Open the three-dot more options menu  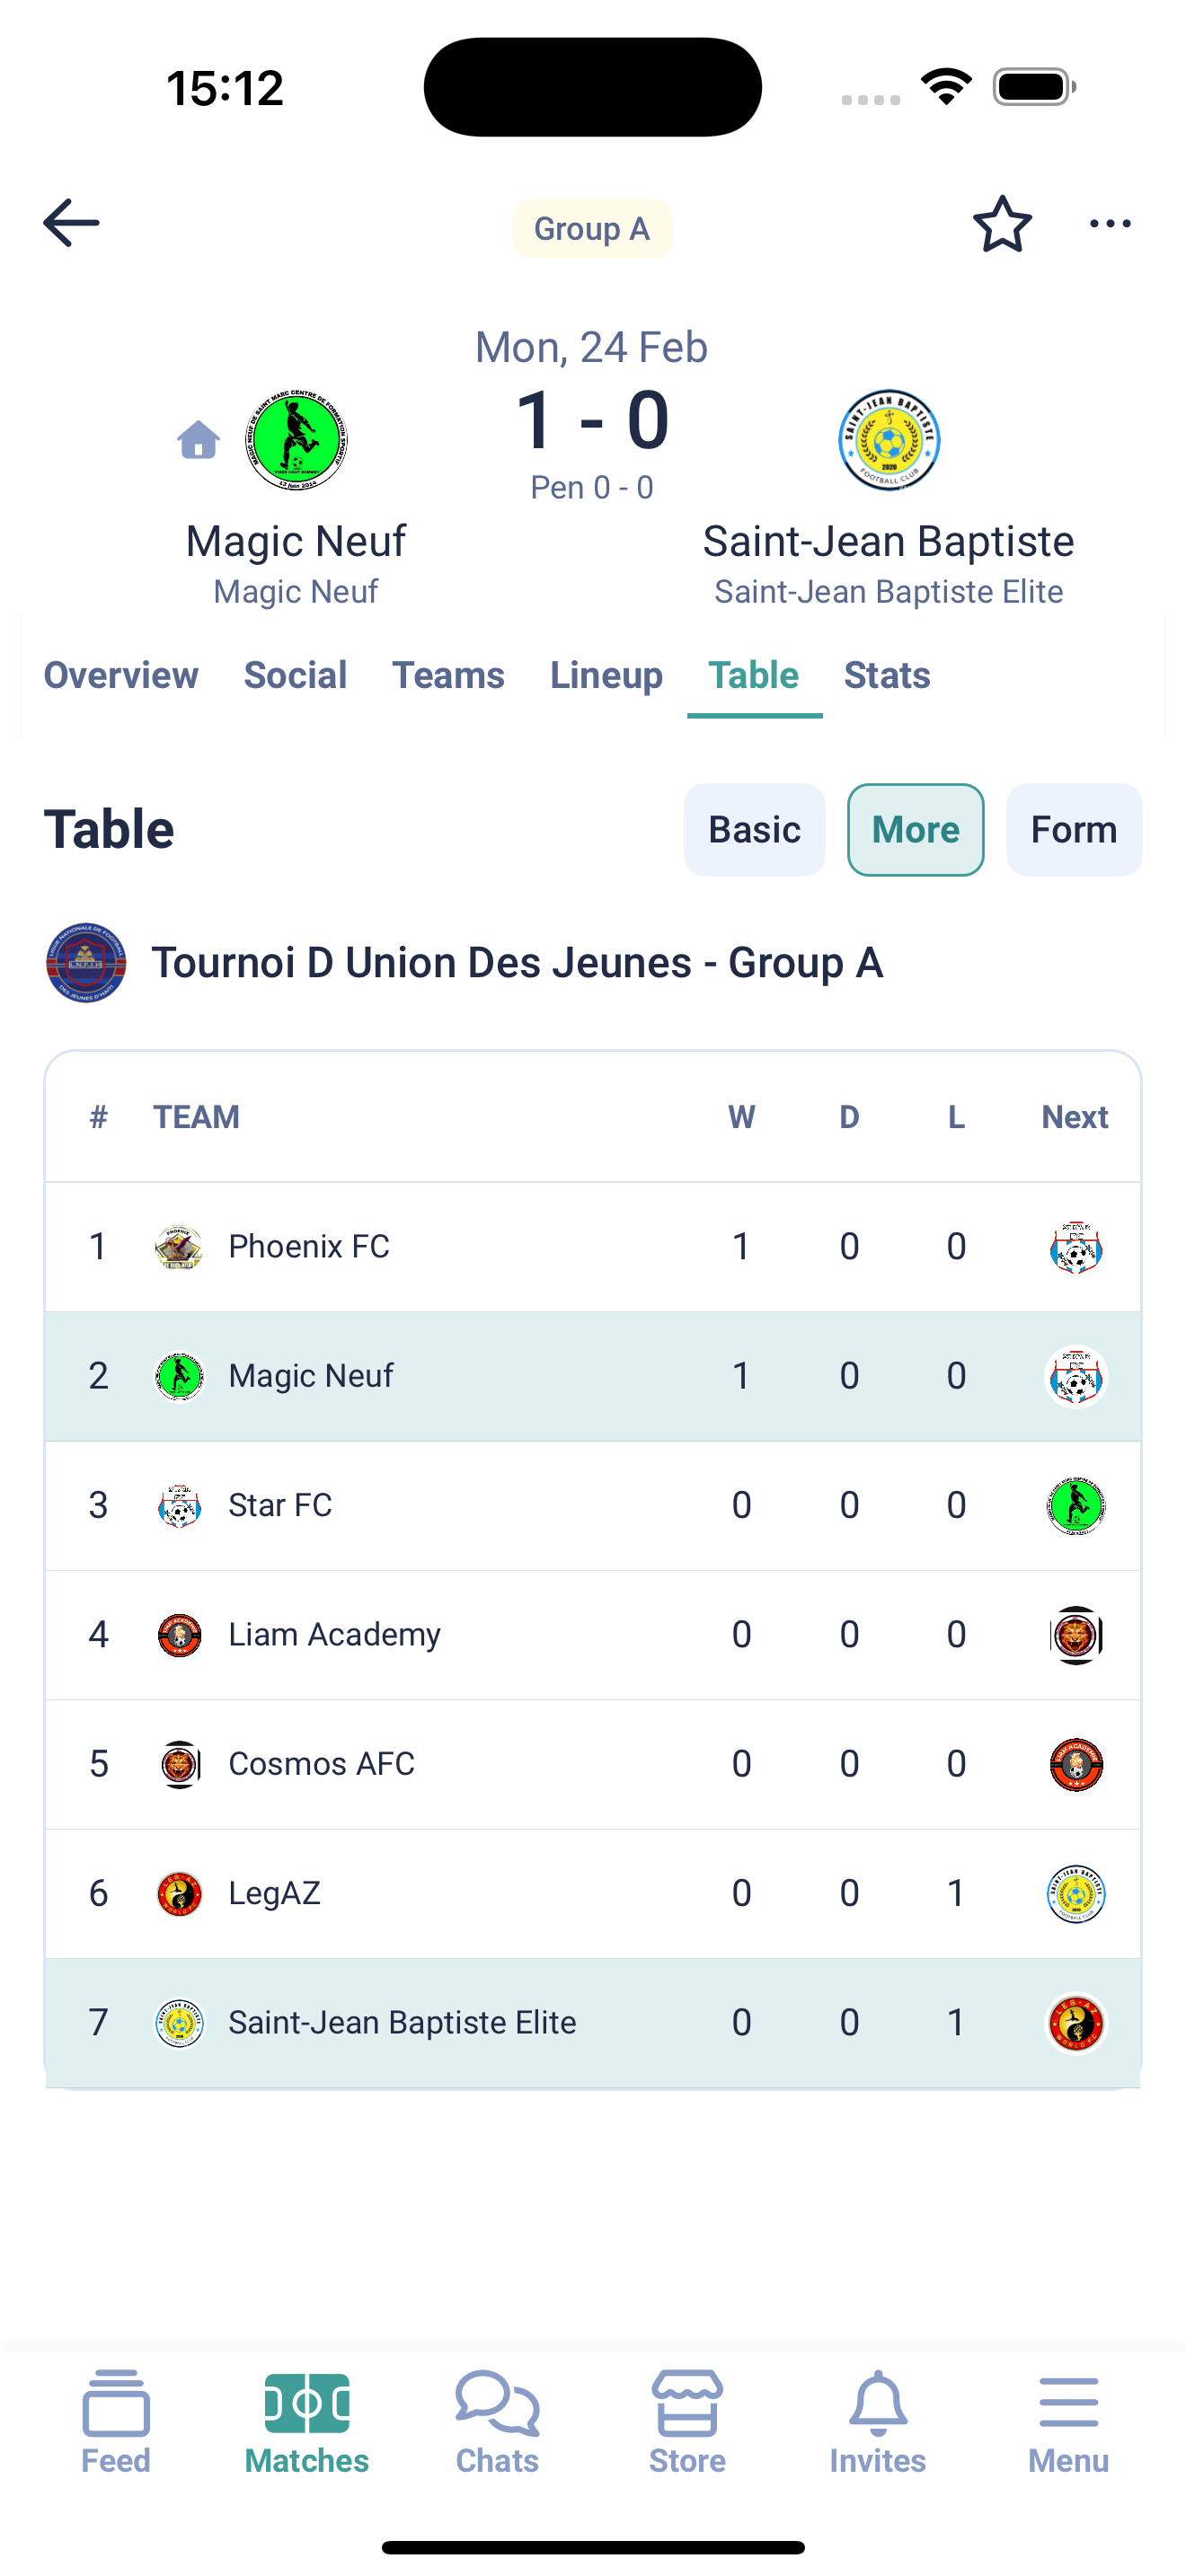click(x=1110, y=224)
